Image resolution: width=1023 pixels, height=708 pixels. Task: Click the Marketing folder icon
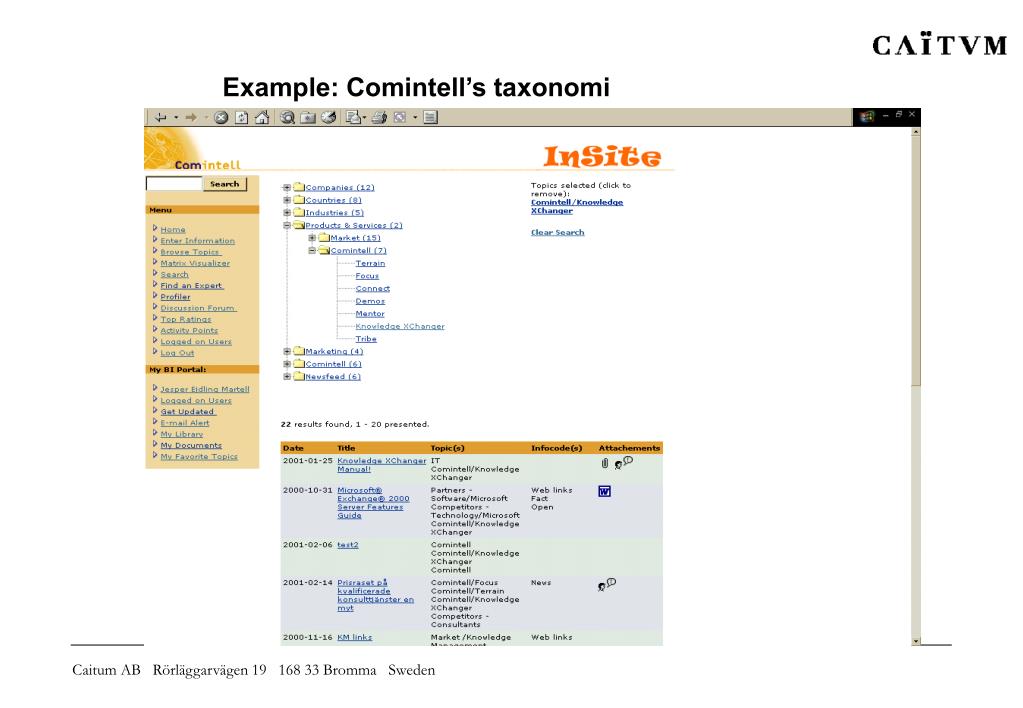click(299, 351)
